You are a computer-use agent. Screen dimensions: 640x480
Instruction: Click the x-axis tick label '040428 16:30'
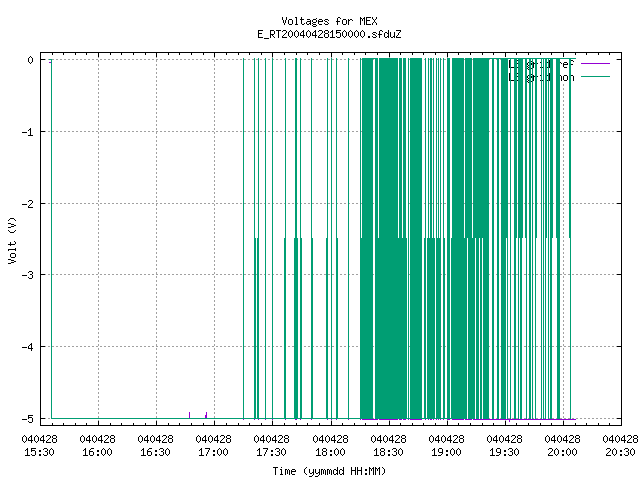coord(156,446)
